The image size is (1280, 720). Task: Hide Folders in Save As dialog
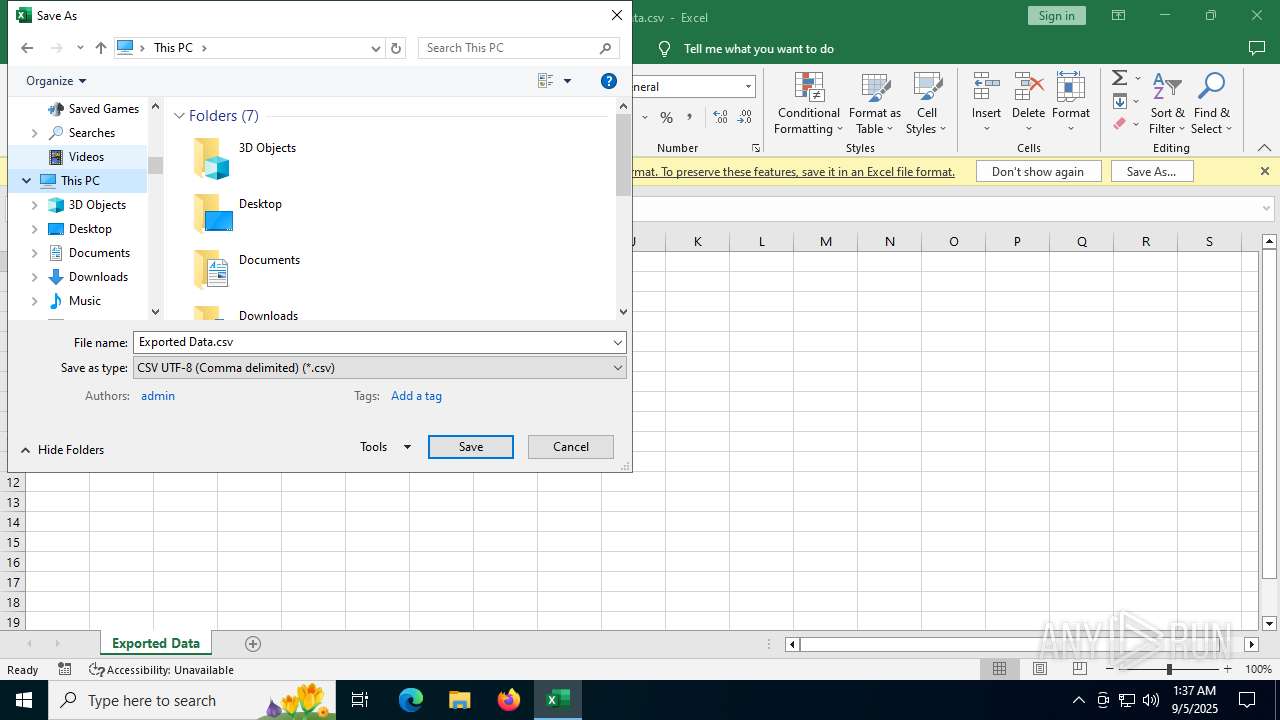(x=62, y=450)
